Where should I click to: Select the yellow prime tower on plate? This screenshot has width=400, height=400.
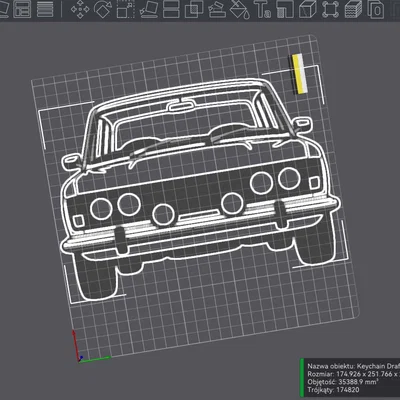(300, 74)
